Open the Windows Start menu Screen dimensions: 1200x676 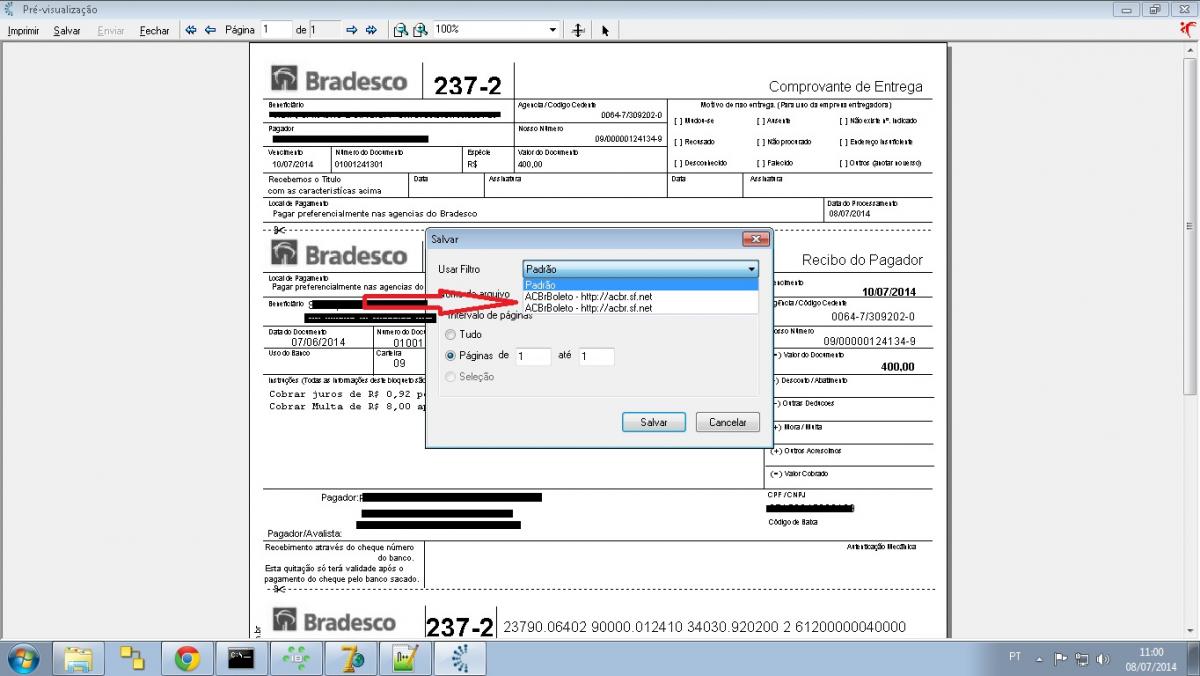(22, 657)
